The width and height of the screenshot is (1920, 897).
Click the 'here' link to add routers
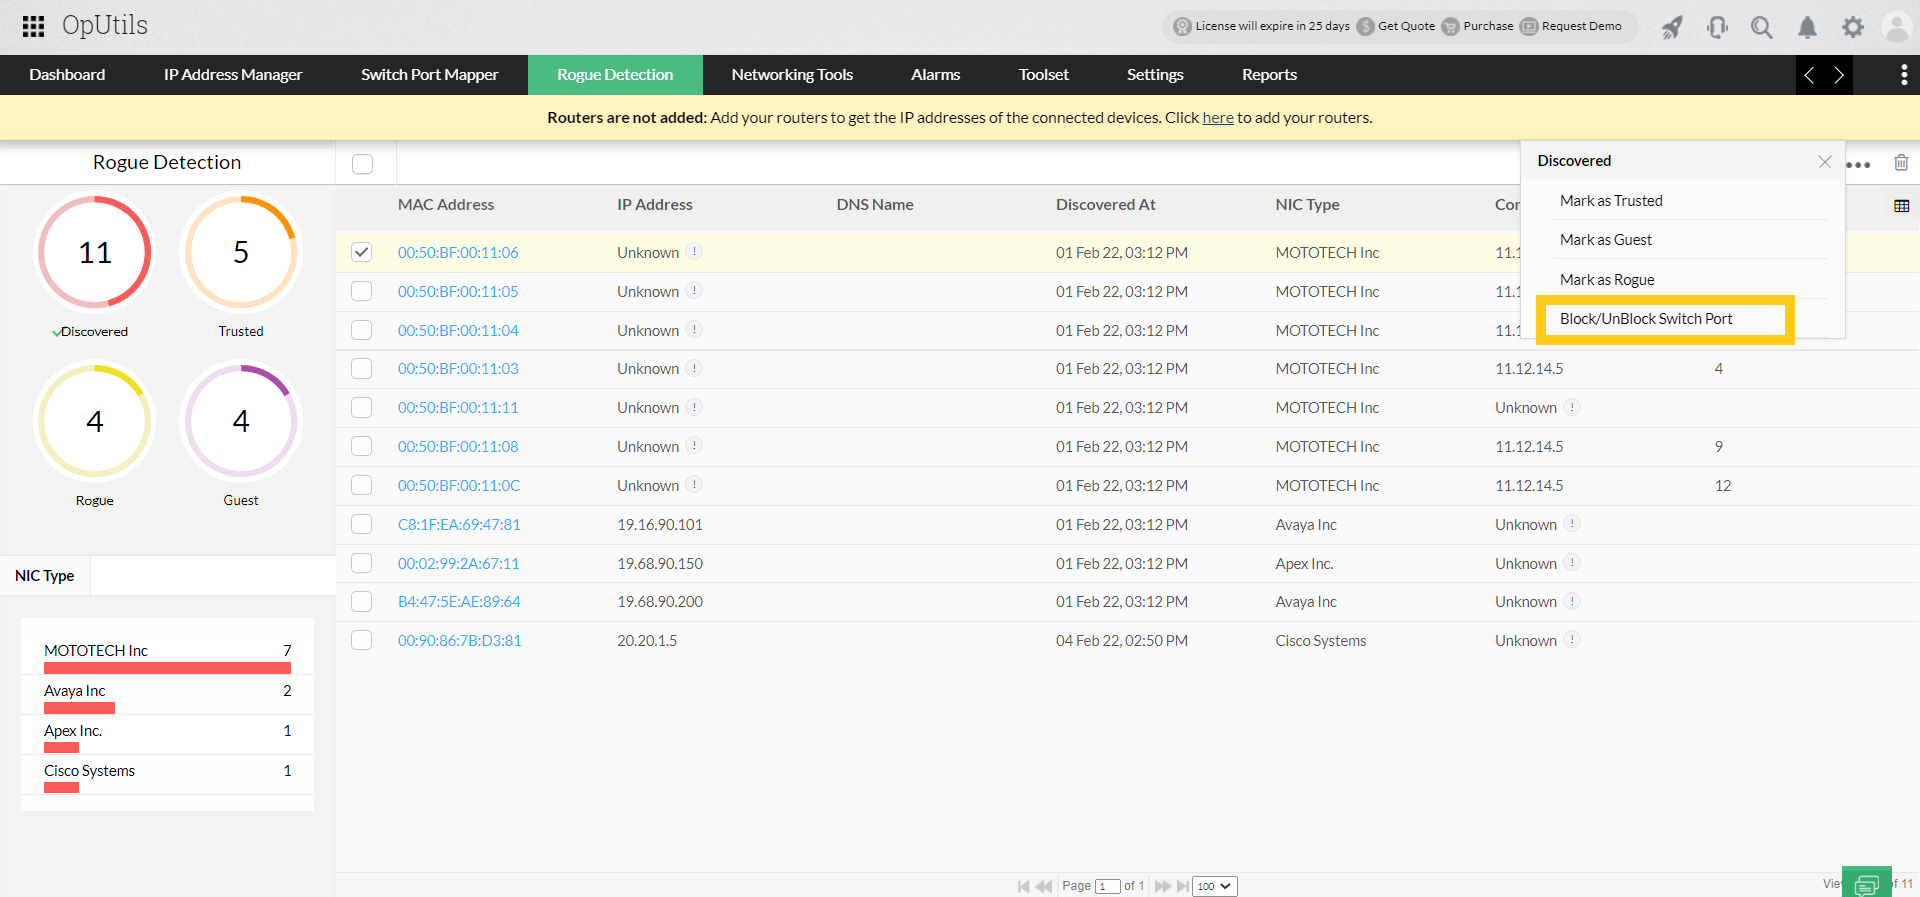pyautogui.click(x=1218, y=118)
